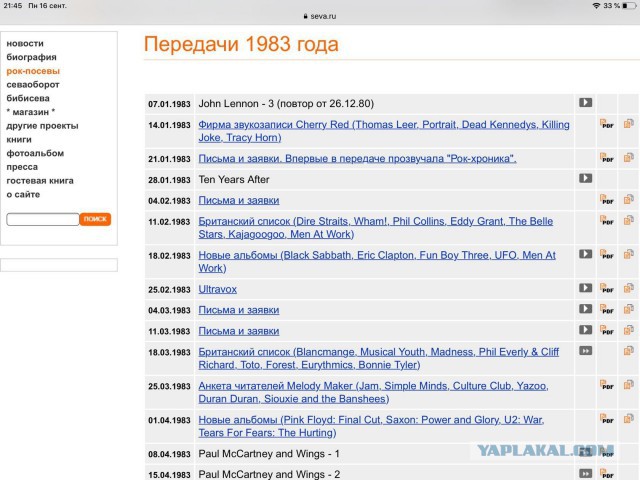Open the другие проекты menu item
Image resolution: width=640 pixels, height=480 pixels.
(42, 126)
